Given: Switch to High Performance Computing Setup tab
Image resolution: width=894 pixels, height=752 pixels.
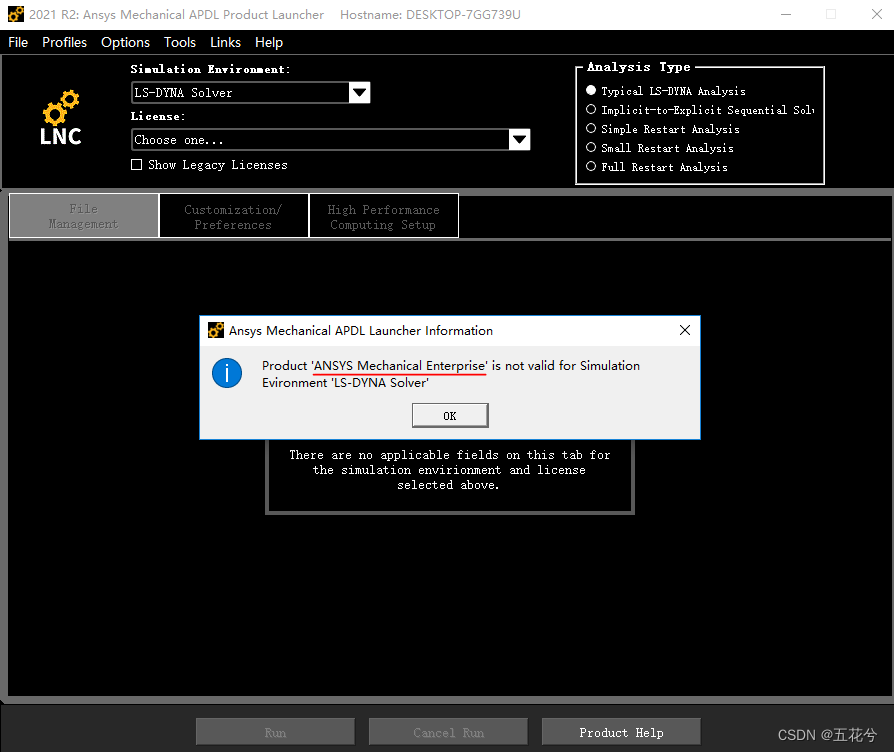Looking at the screenshot, I should click(x=384, y=215).
